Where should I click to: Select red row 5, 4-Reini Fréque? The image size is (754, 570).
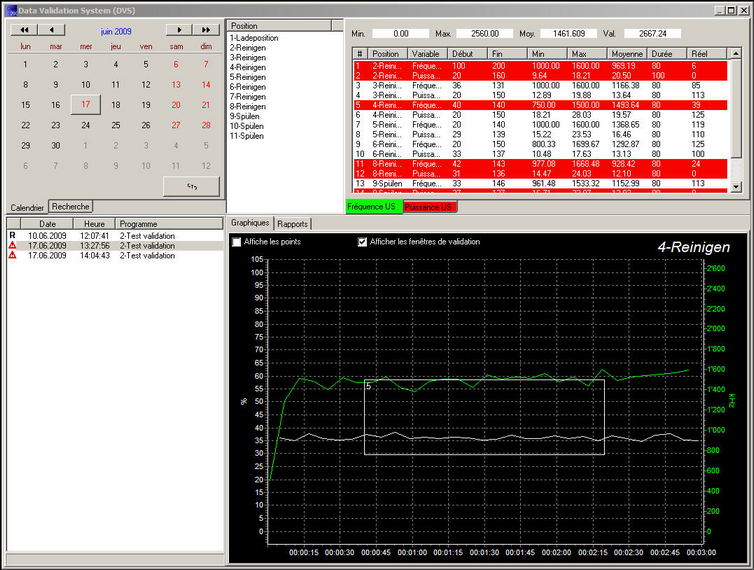coord(540,105)
